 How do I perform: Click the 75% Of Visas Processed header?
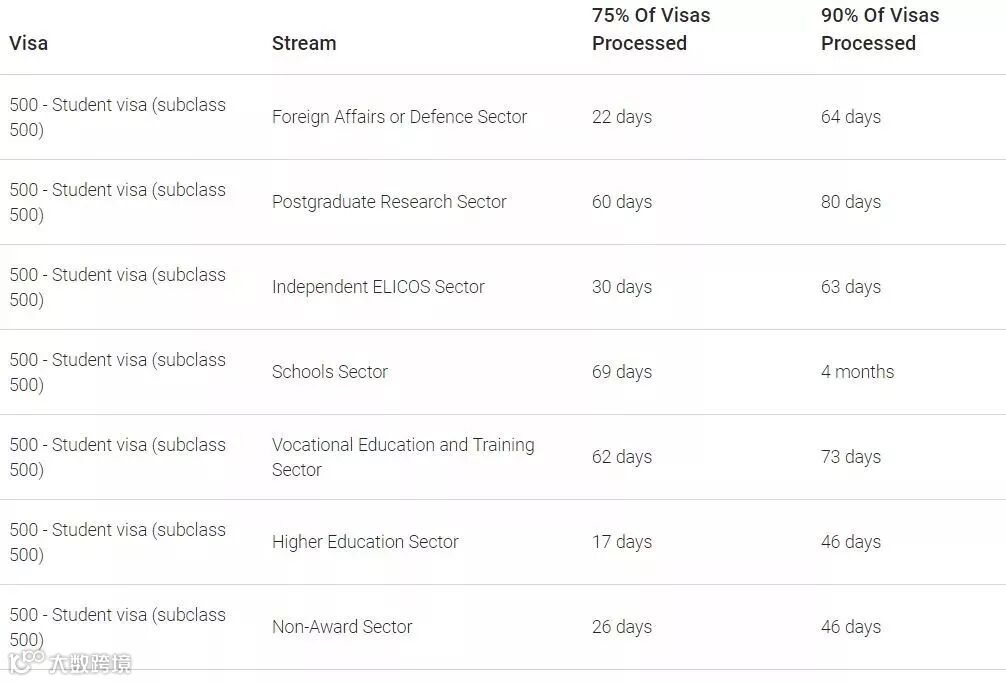point(651,29)
